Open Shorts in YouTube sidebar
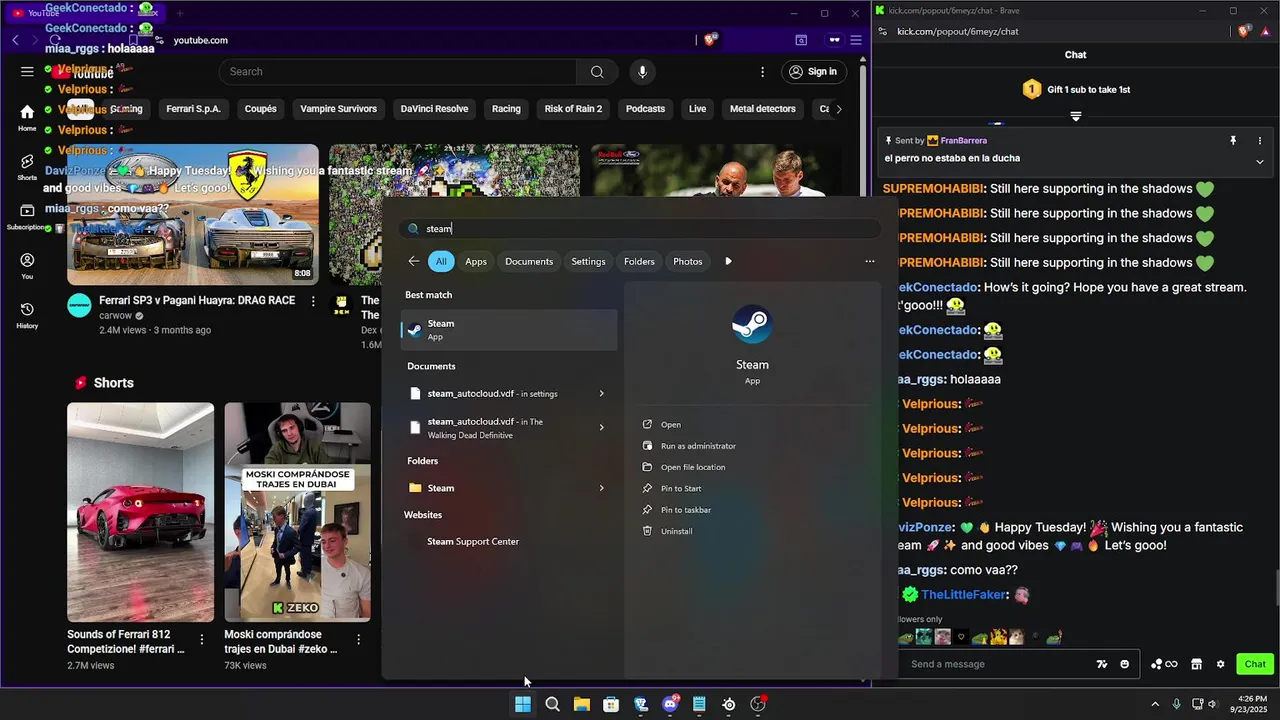Viewport: 1280px width, 720px height. tap(27, 167)
